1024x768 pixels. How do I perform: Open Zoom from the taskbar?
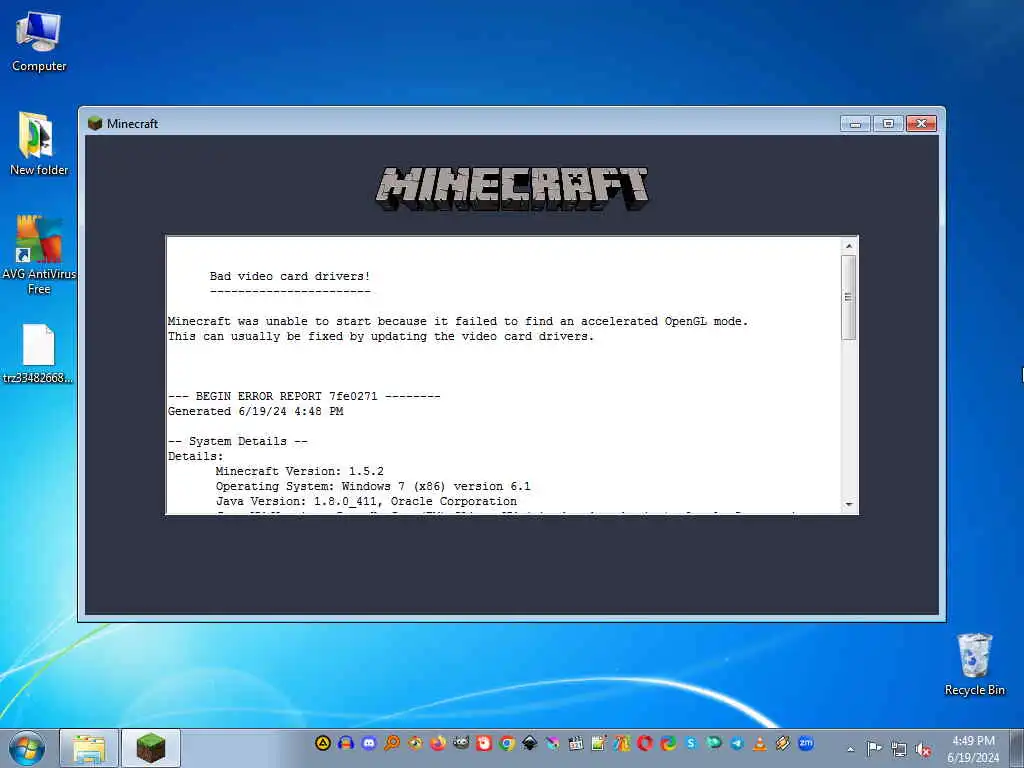[x=806, y=743]
